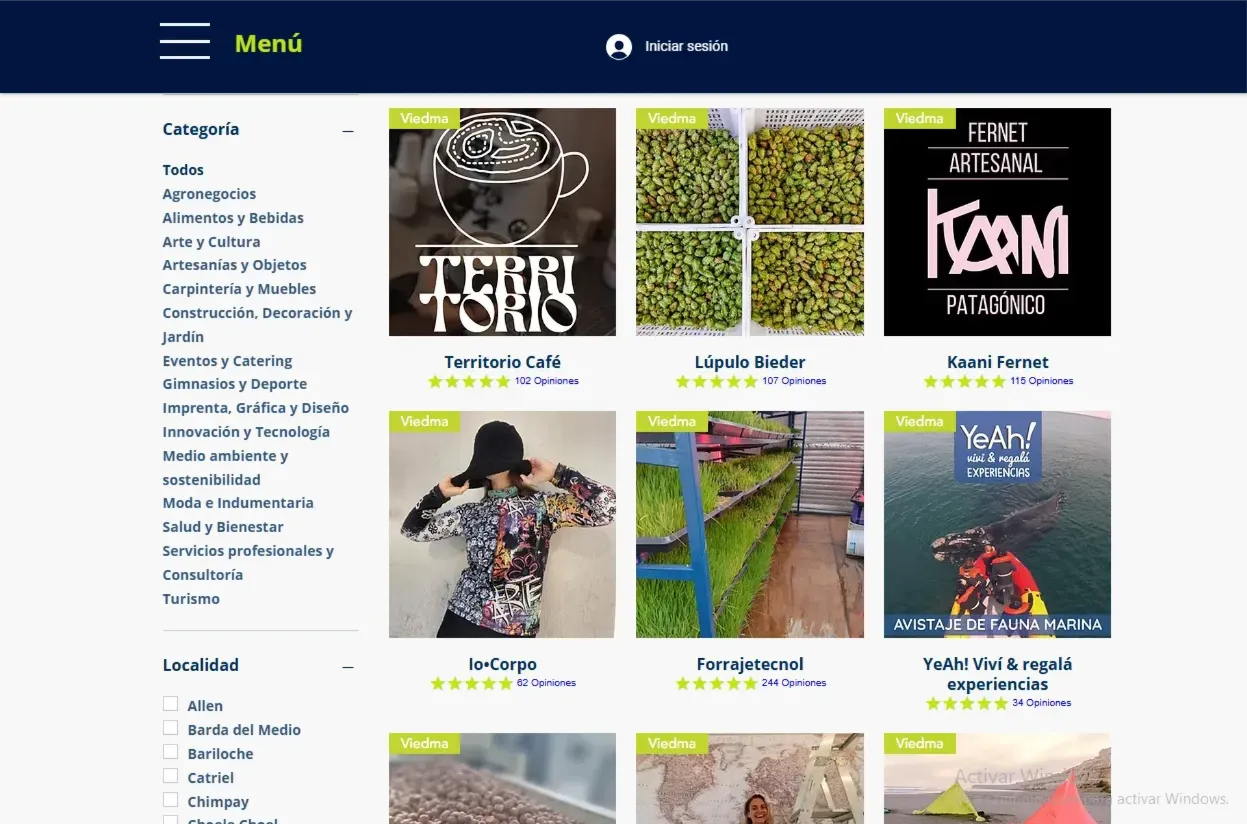Open the YeAh! Avistaje de Fauna Marina thumbnail
Screen dimensions: 1247x824
click(997, 524)
